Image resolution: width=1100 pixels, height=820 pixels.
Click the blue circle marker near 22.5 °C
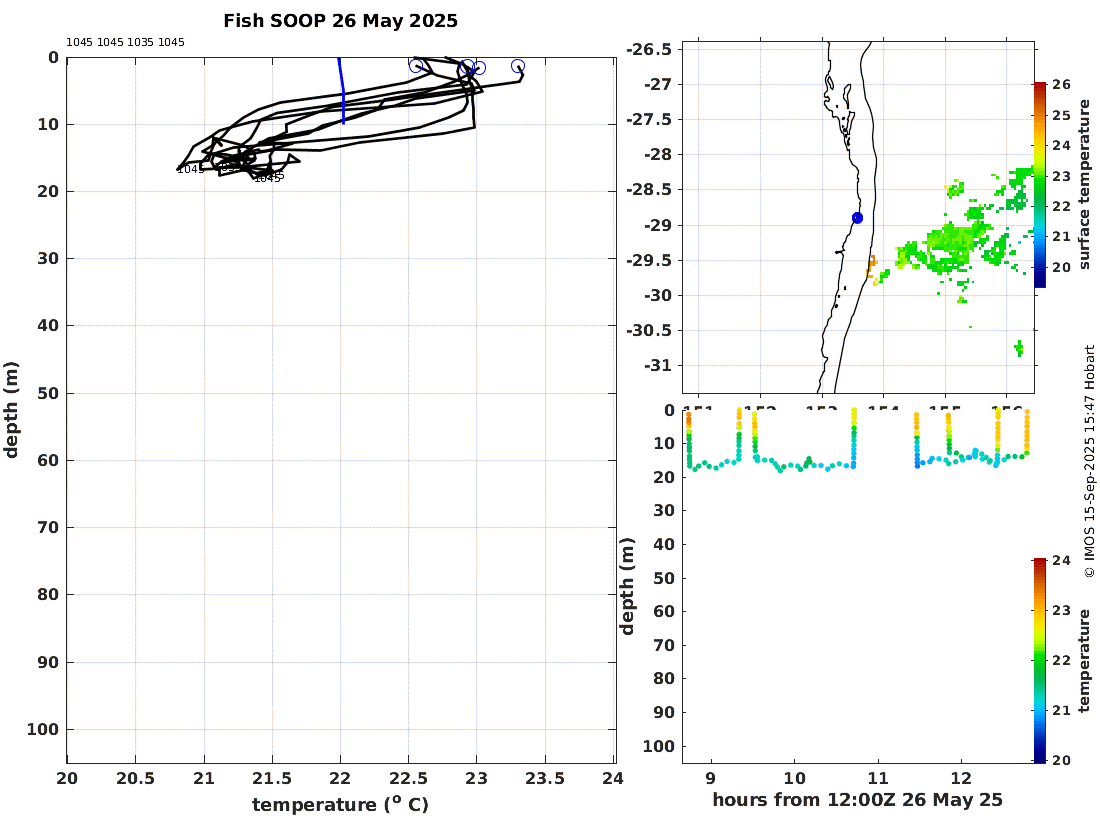click(416, 66)
